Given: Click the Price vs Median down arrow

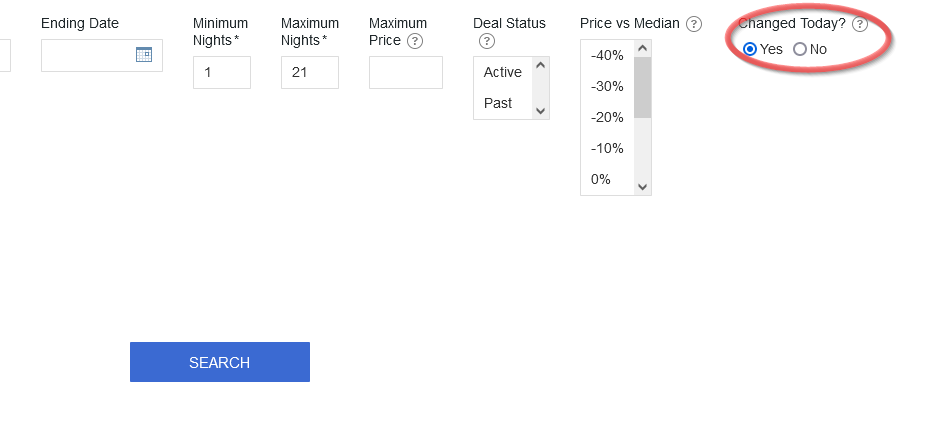Looking at the screenshot, I should [x=643, y=187].
